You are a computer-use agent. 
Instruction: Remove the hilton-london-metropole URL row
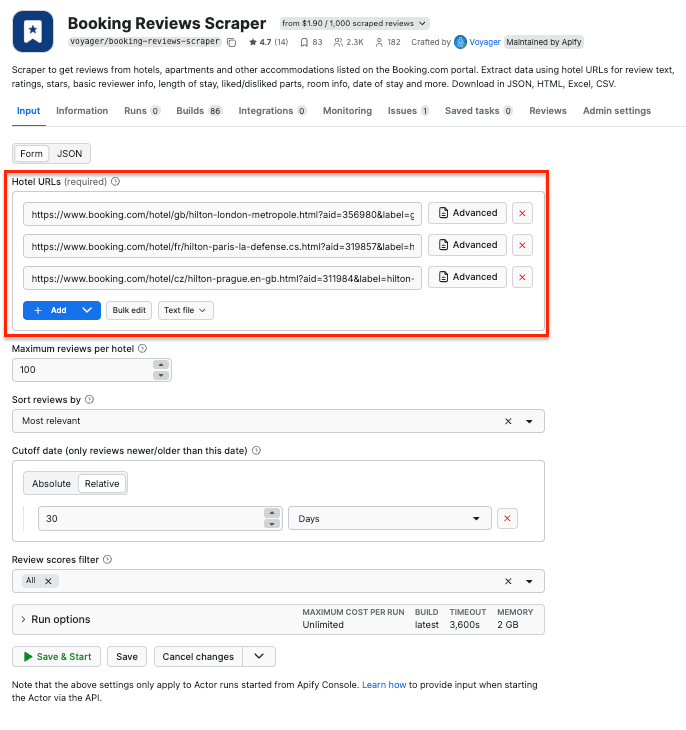522,213
